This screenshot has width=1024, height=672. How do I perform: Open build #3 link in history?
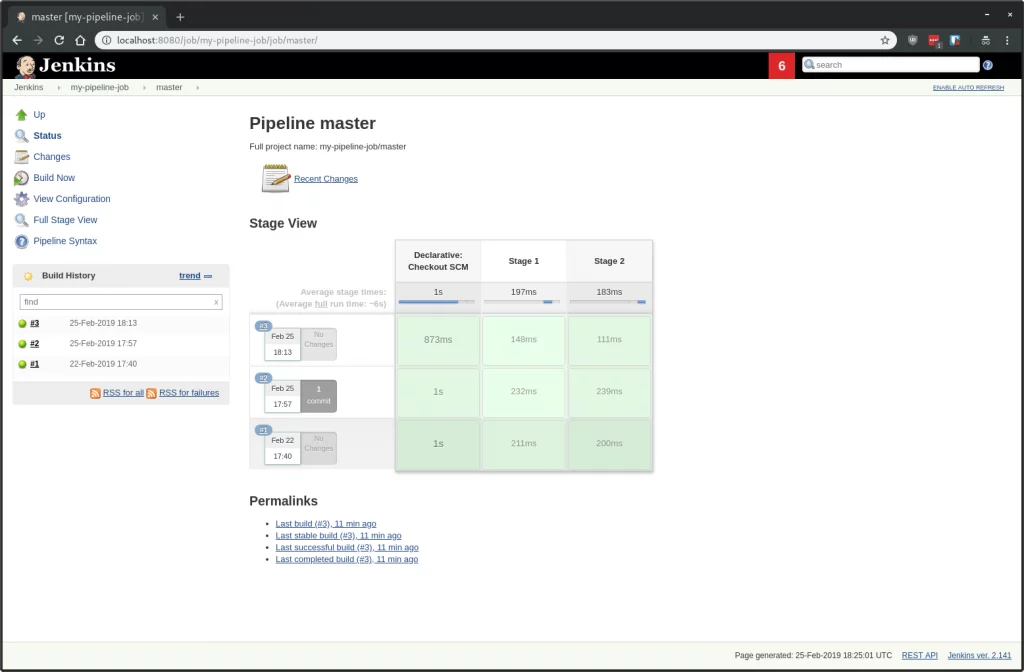click(x=35, y=323)
